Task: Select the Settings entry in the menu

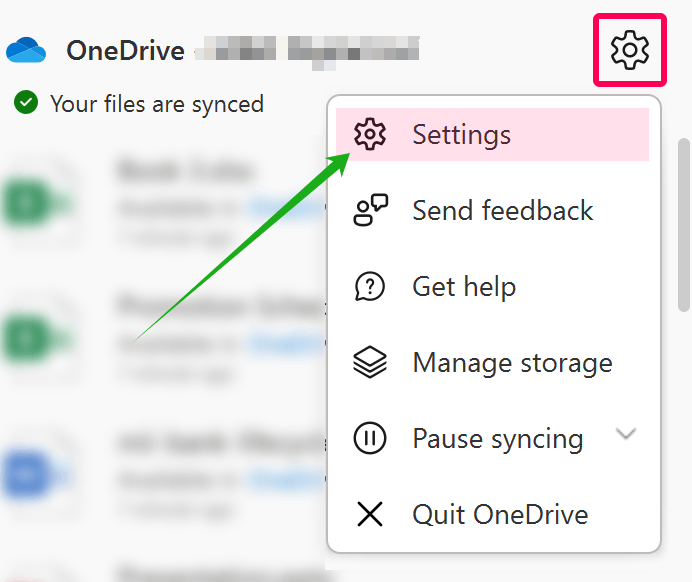Action: pyautogui.click(x=493, y=135)
